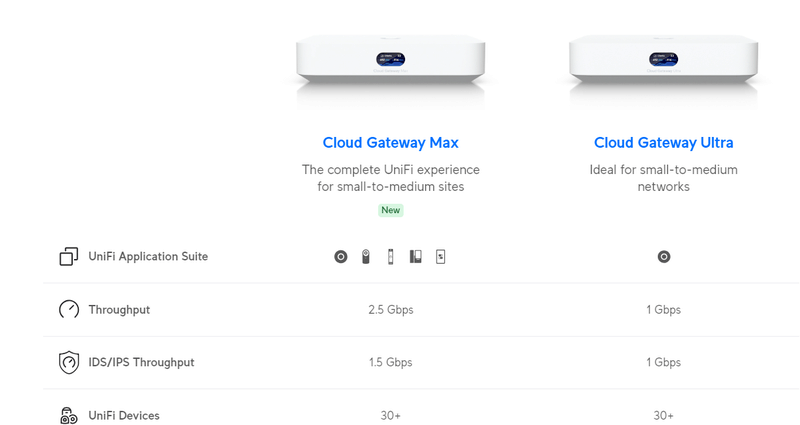Click the IDS/IPS Throughput shield icon
Image resolution: width=800 pixels, height=425 pixels.
69,362
